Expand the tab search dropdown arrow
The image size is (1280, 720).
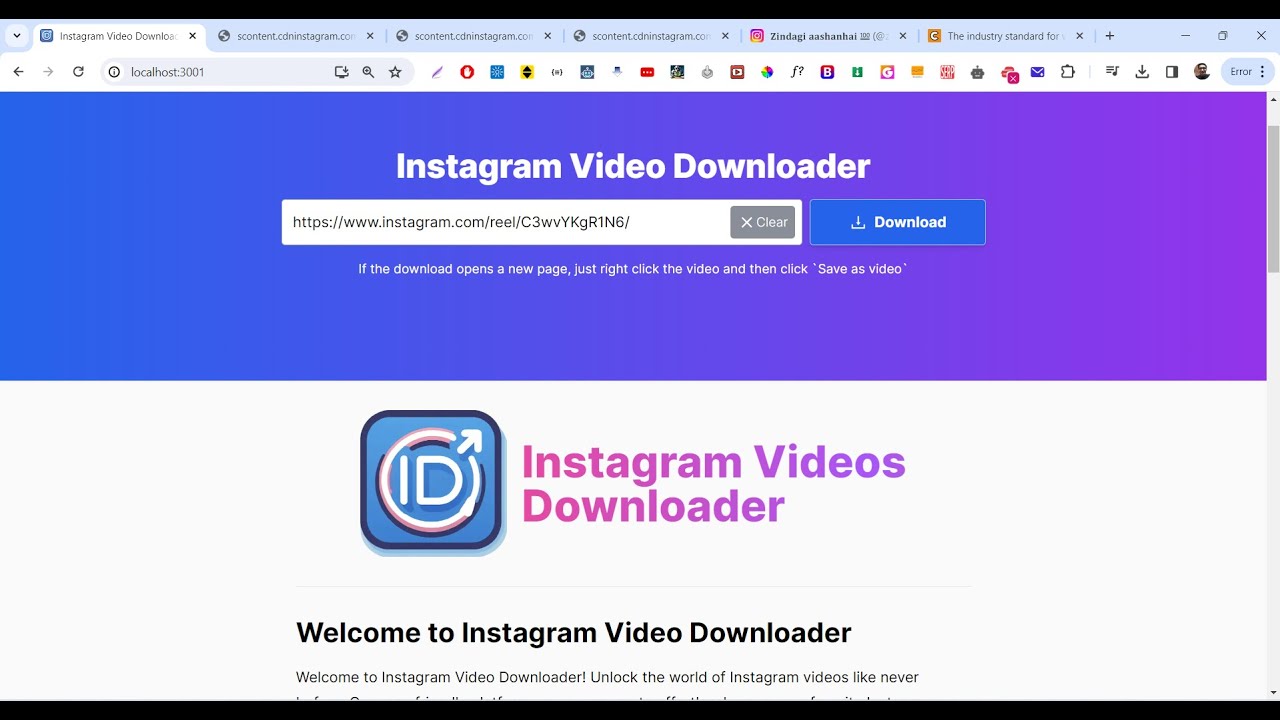(17, 36)
